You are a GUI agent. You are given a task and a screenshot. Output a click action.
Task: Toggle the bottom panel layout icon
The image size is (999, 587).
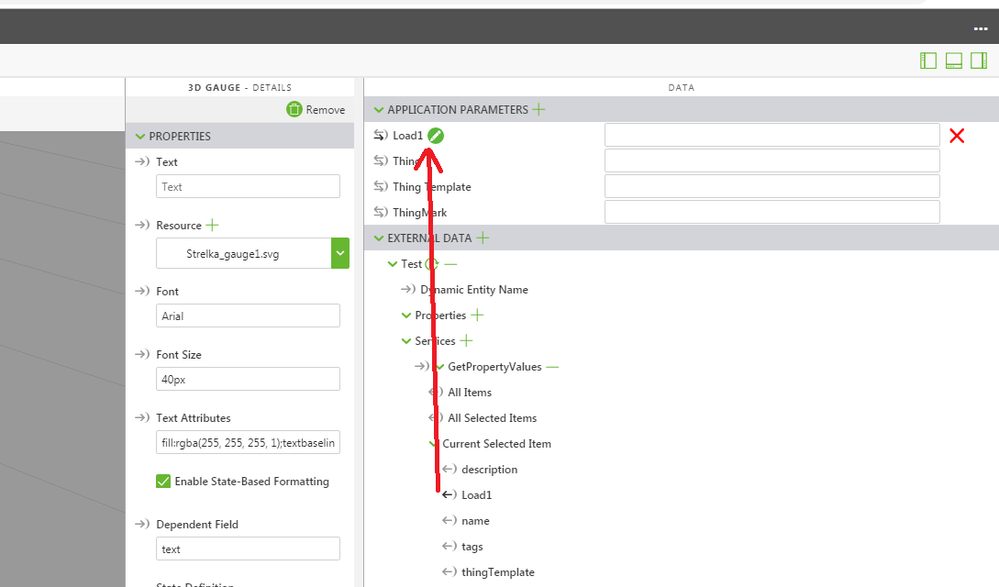tap(953, 61)
